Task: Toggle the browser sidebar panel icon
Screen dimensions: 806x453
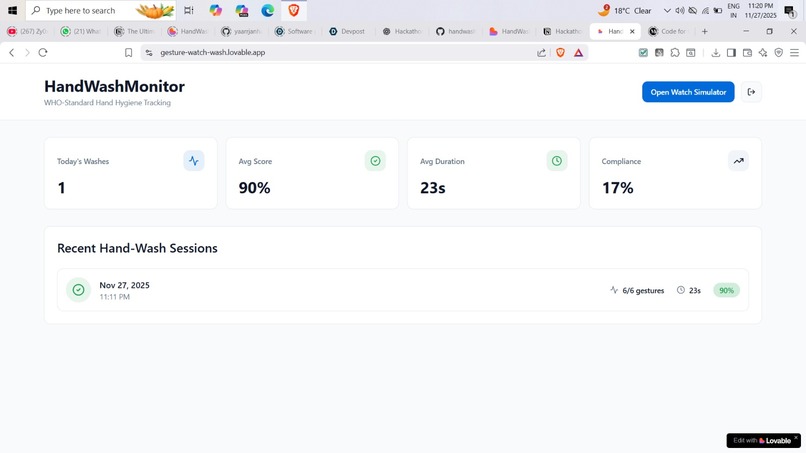Action: coord(731,52)
